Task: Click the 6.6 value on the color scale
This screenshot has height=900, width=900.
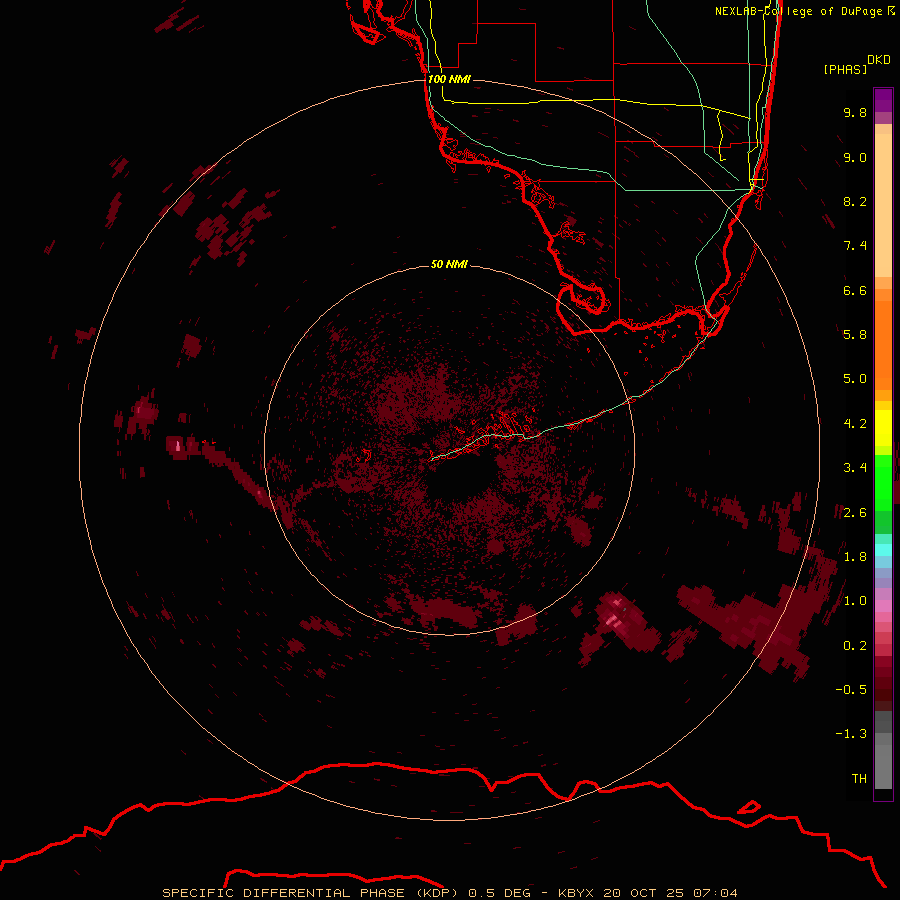Action: pos(855,290)
